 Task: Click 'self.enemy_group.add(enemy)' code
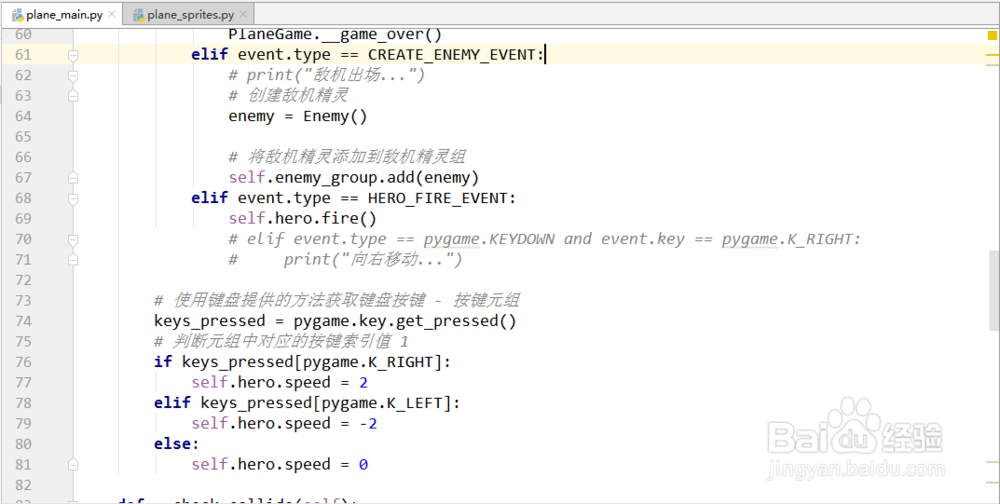pos(354,178)
